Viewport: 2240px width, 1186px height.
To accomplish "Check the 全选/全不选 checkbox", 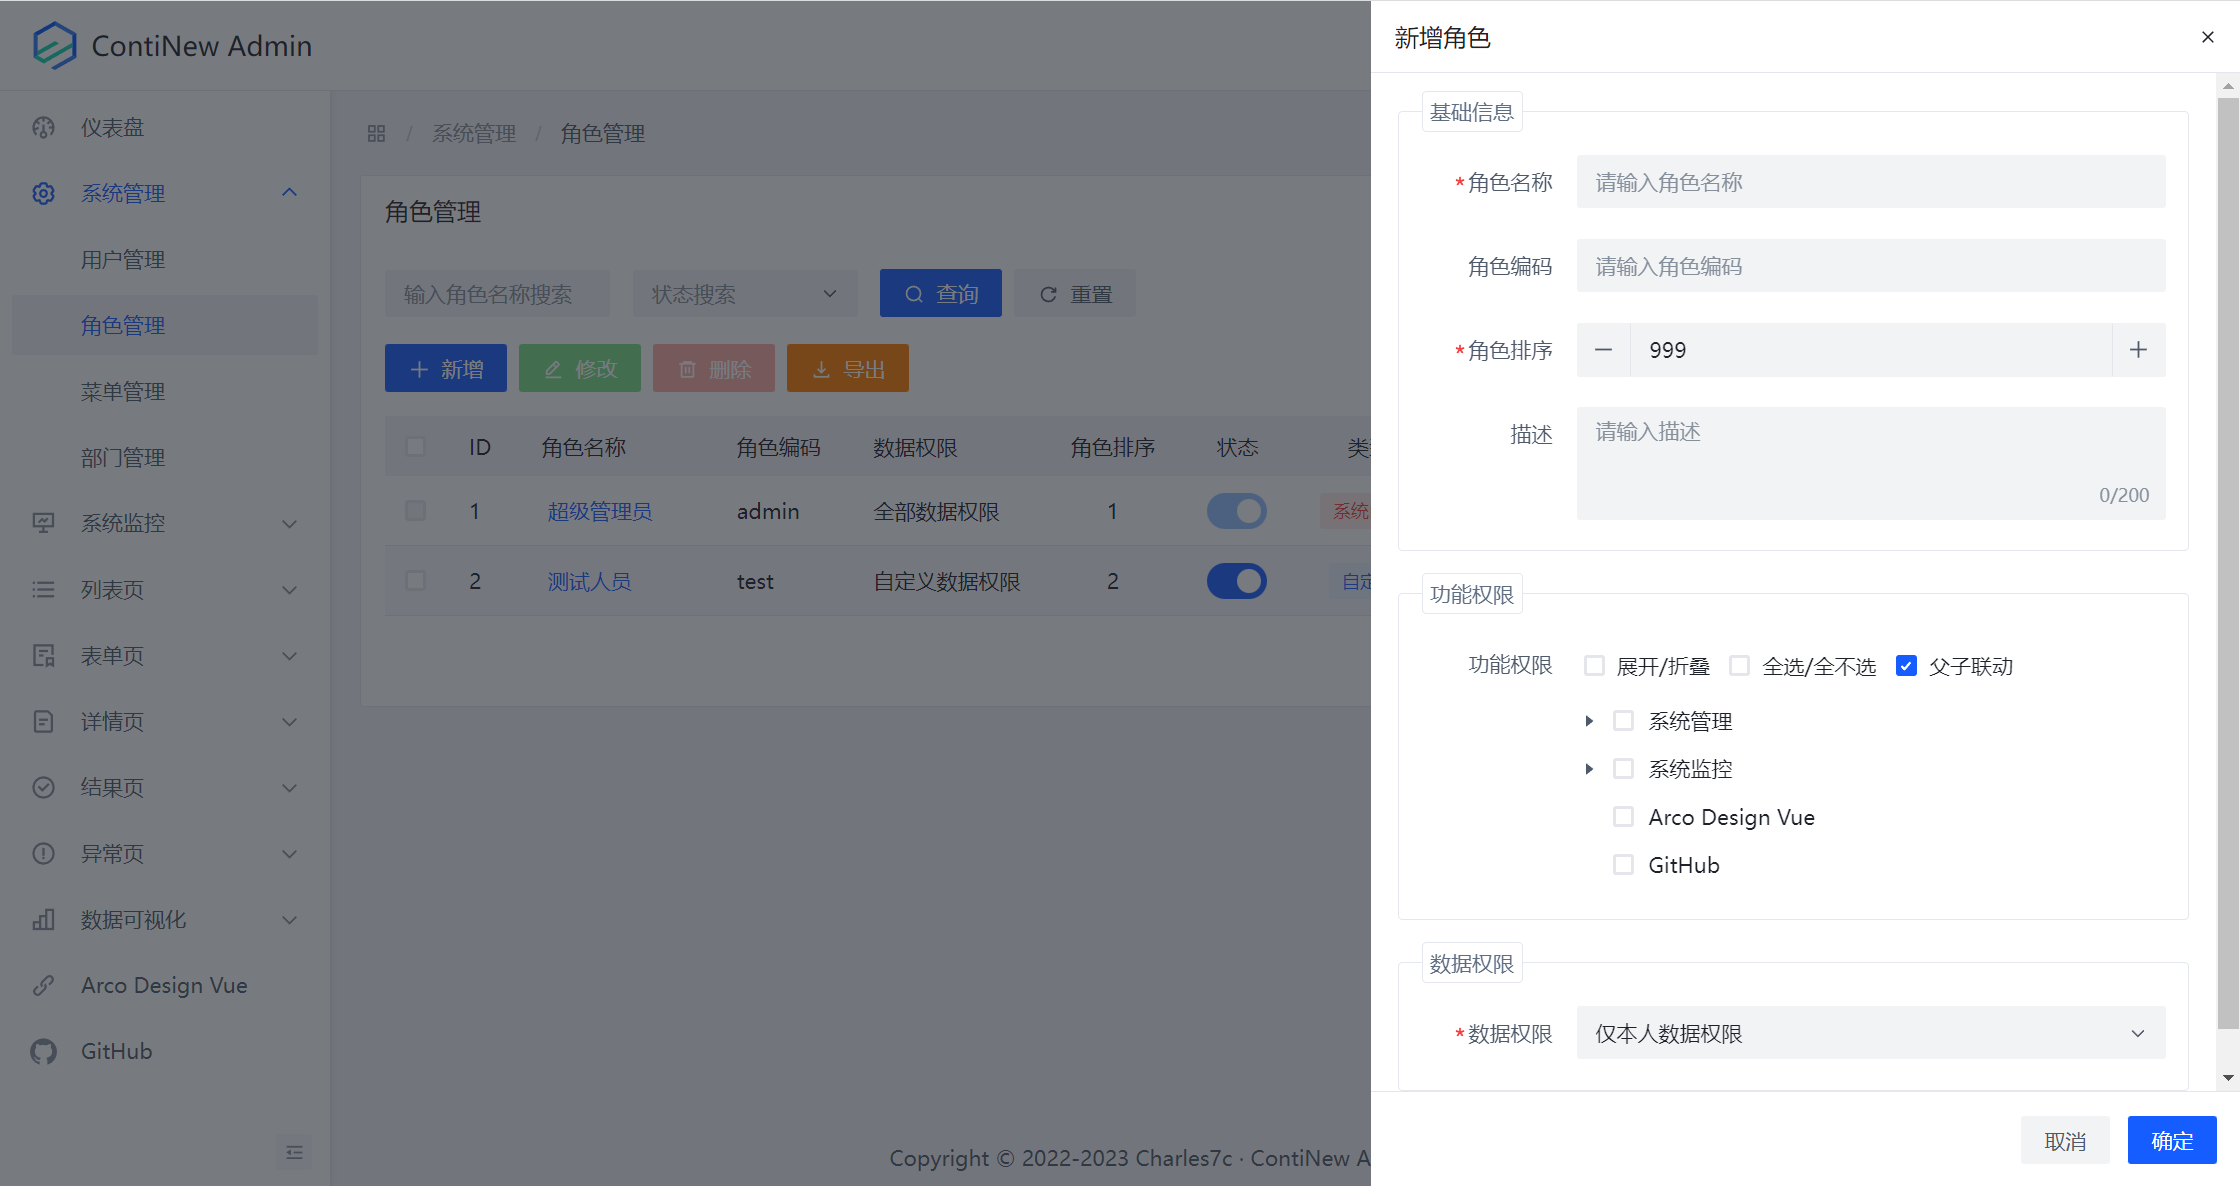I will (1739, 666).
